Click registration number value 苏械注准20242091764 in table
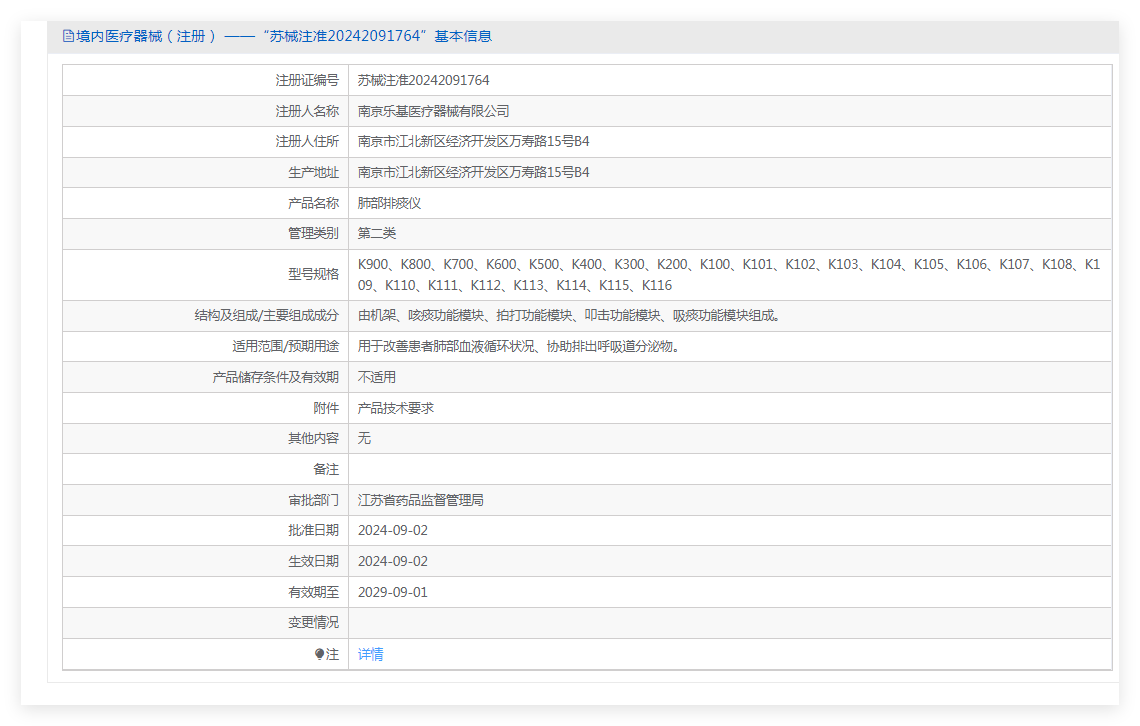This screenshot has height=726, width=1140. click(423, 80)
